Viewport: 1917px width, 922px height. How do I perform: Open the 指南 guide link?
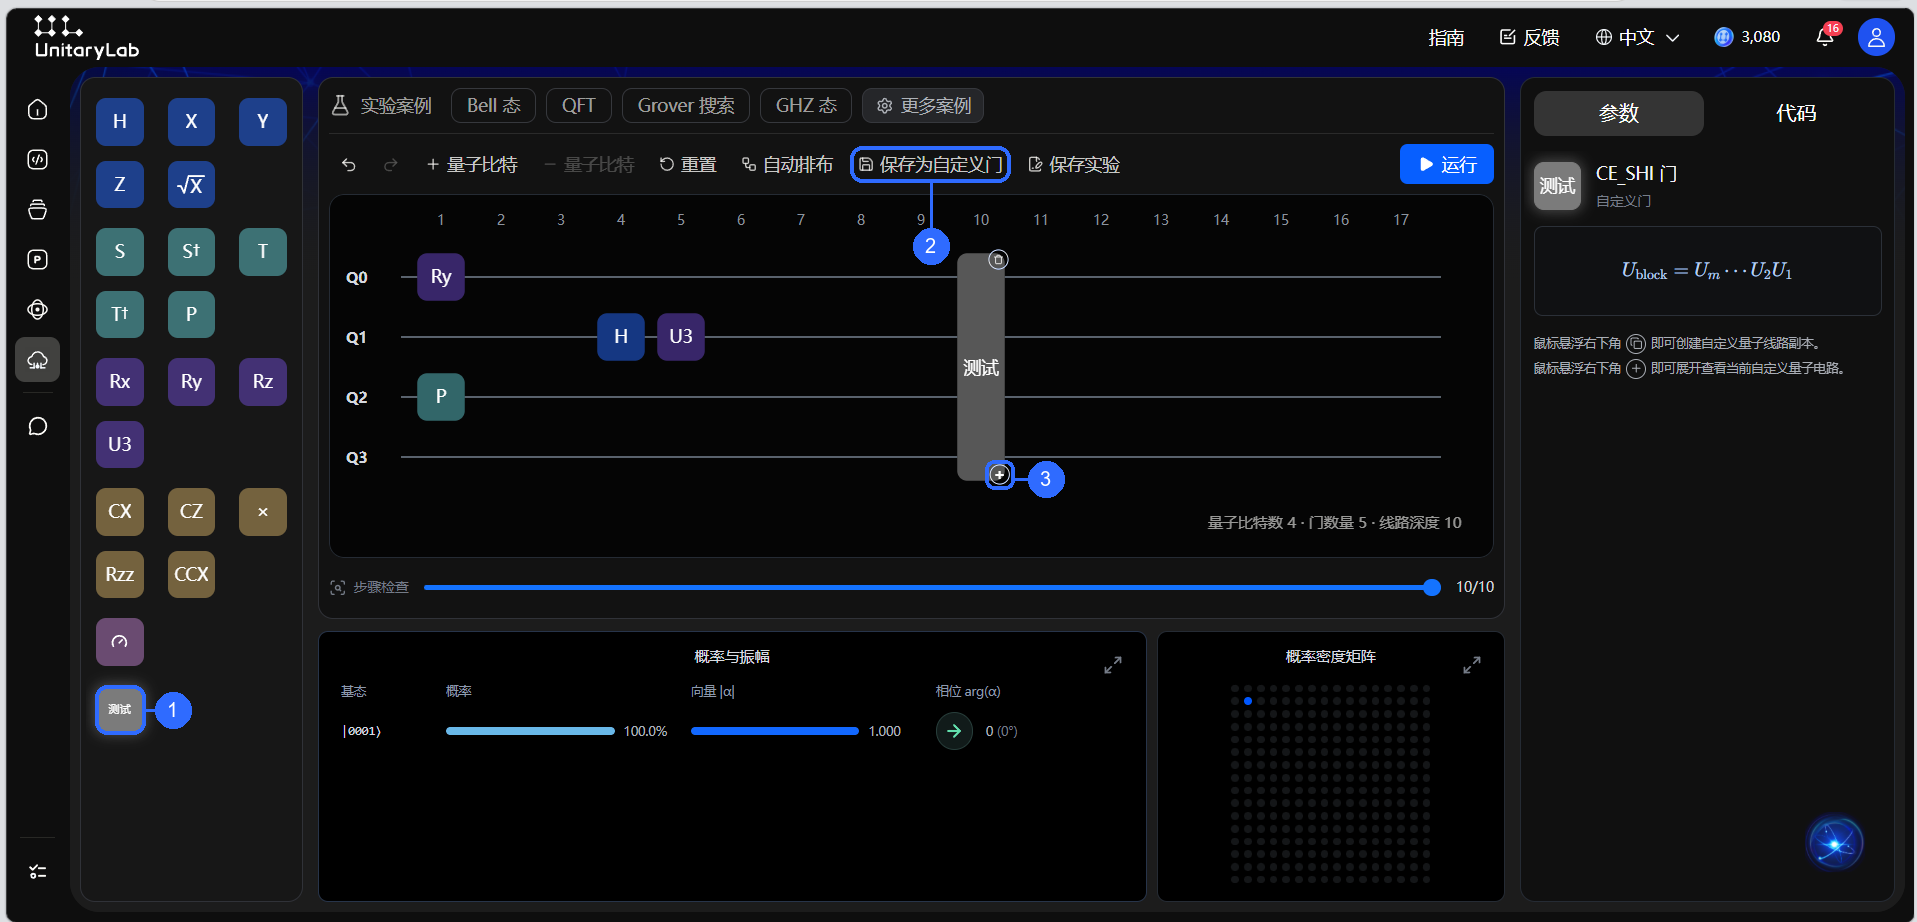tap(1446, 37)
